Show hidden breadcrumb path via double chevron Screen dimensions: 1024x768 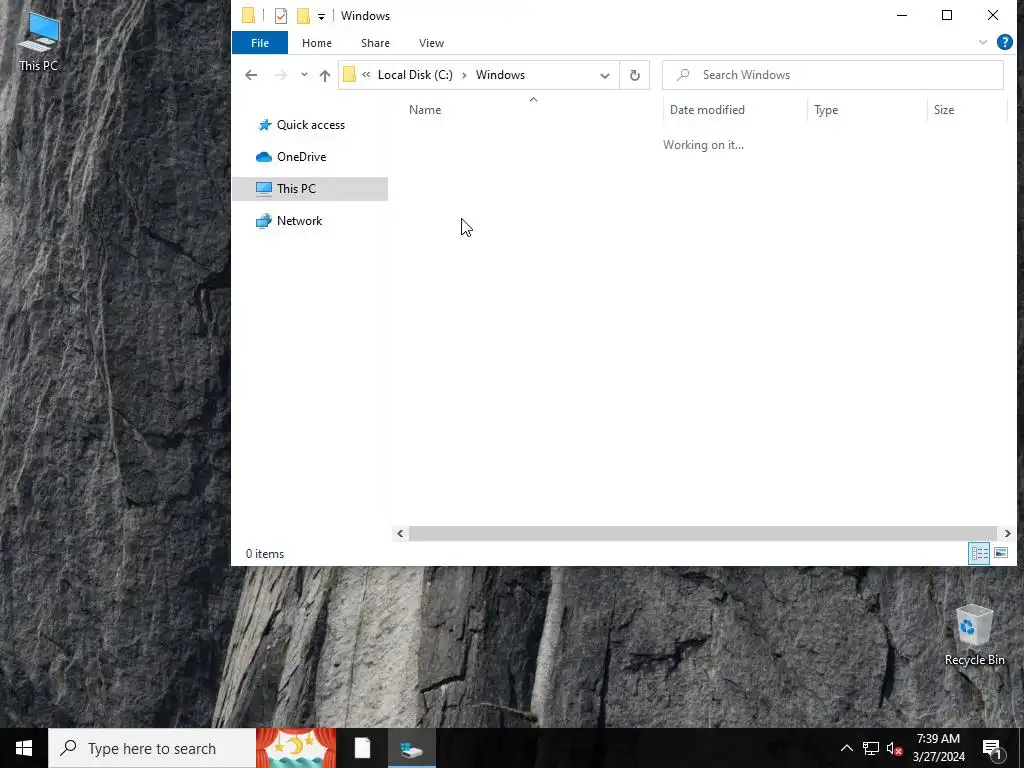point(366,75)
